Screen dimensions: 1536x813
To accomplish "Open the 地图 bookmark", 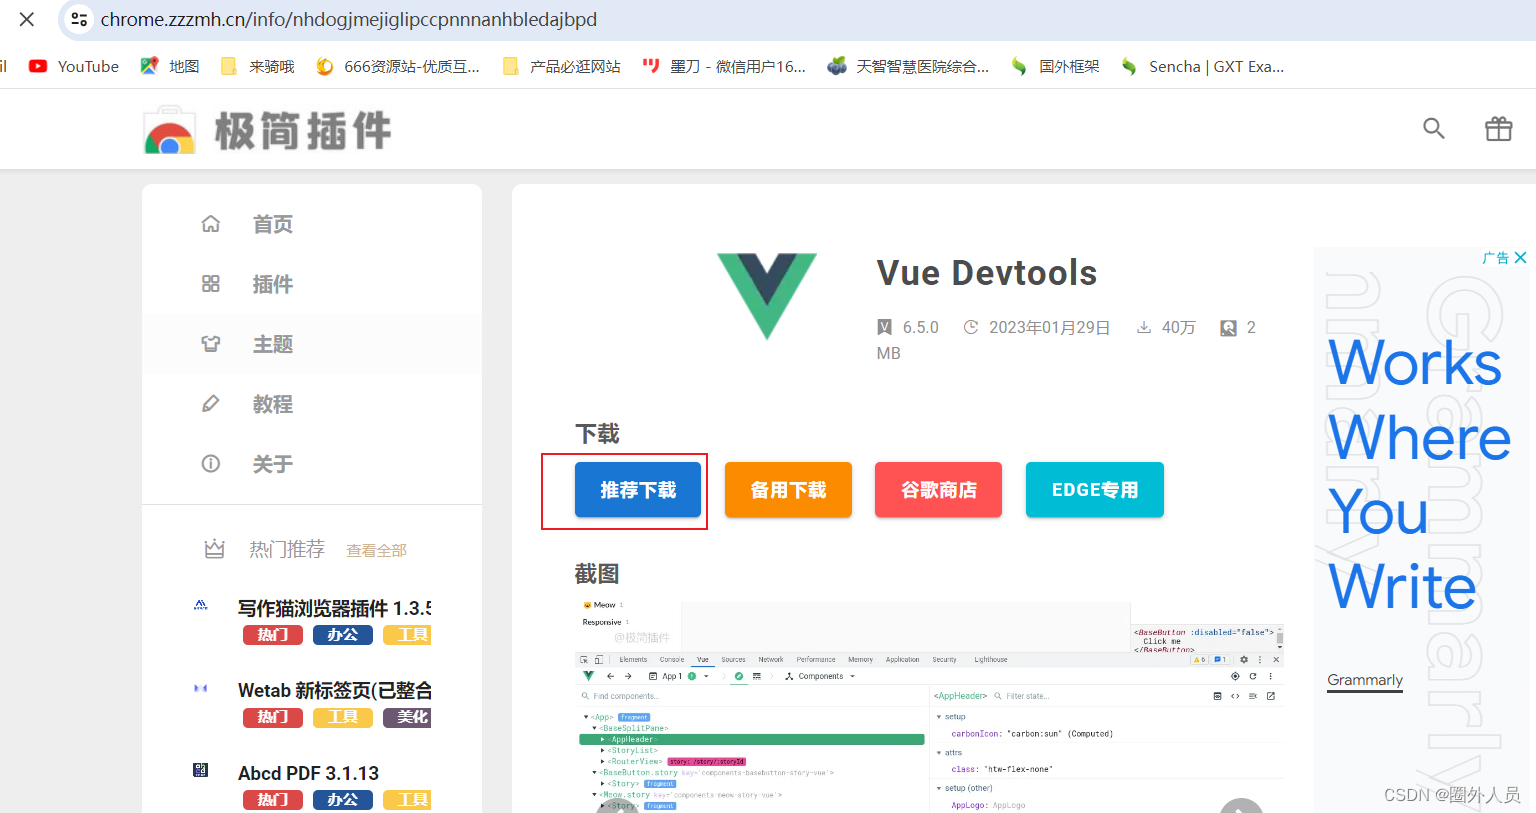I will tap(170, 66).
